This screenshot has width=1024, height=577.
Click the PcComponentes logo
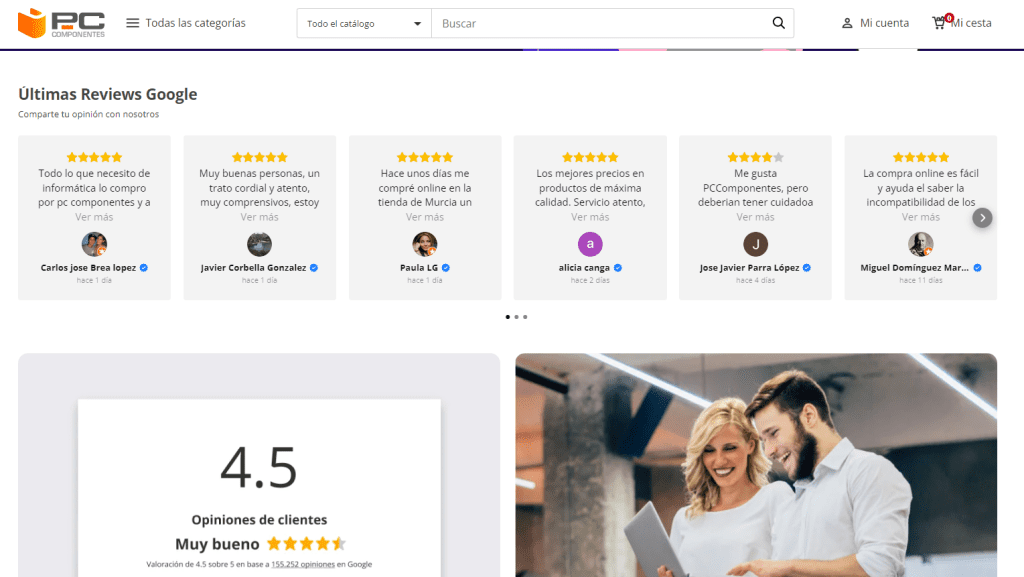click(61, 23)
